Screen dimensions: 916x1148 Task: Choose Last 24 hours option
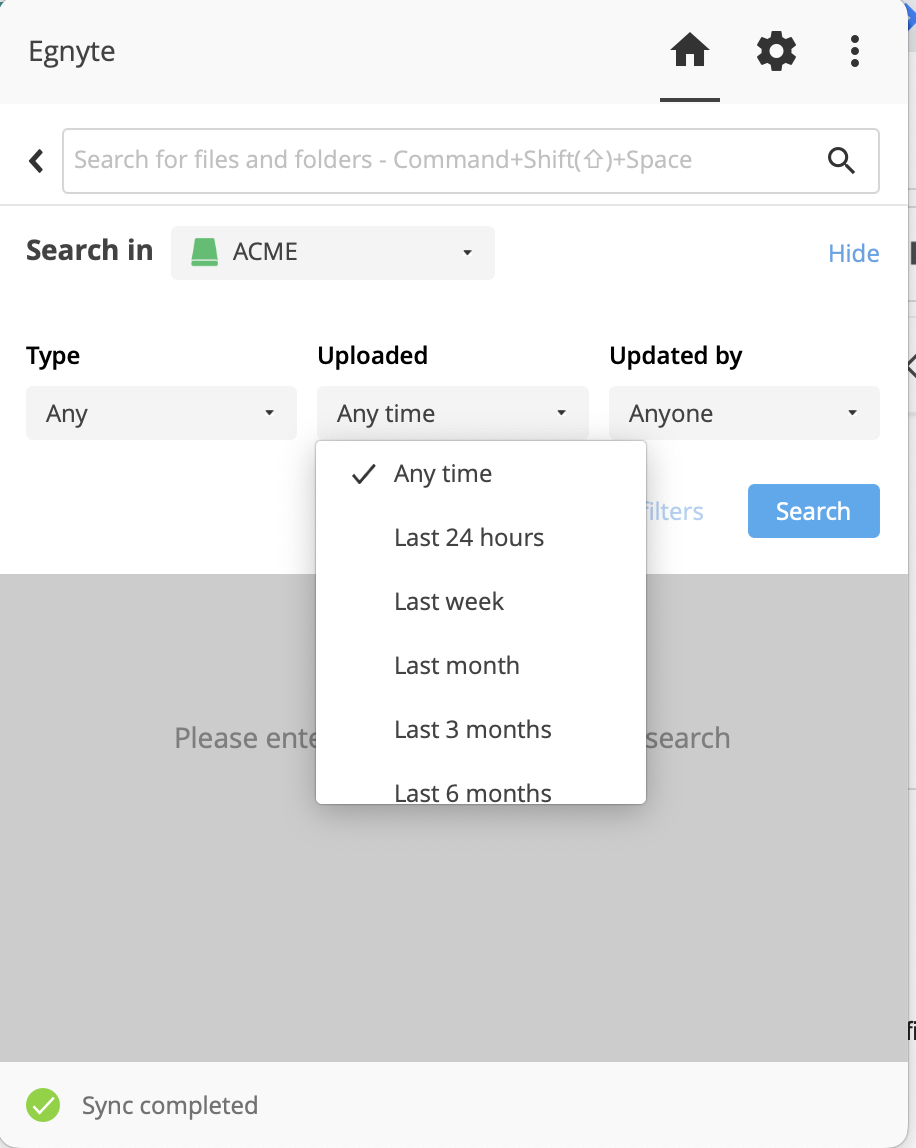point(469,538)
